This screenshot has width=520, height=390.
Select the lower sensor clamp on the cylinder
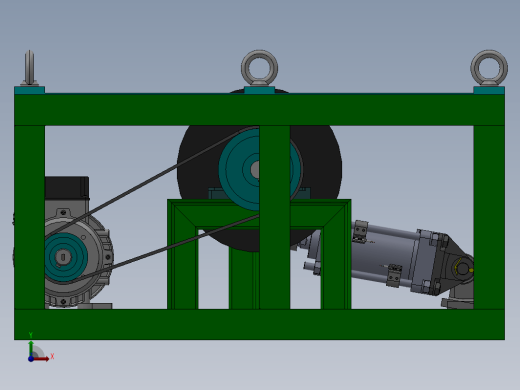[394, 276]
